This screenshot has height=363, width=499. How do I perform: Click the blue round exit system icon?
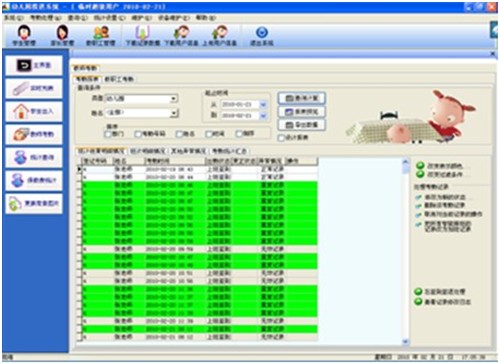262,33
